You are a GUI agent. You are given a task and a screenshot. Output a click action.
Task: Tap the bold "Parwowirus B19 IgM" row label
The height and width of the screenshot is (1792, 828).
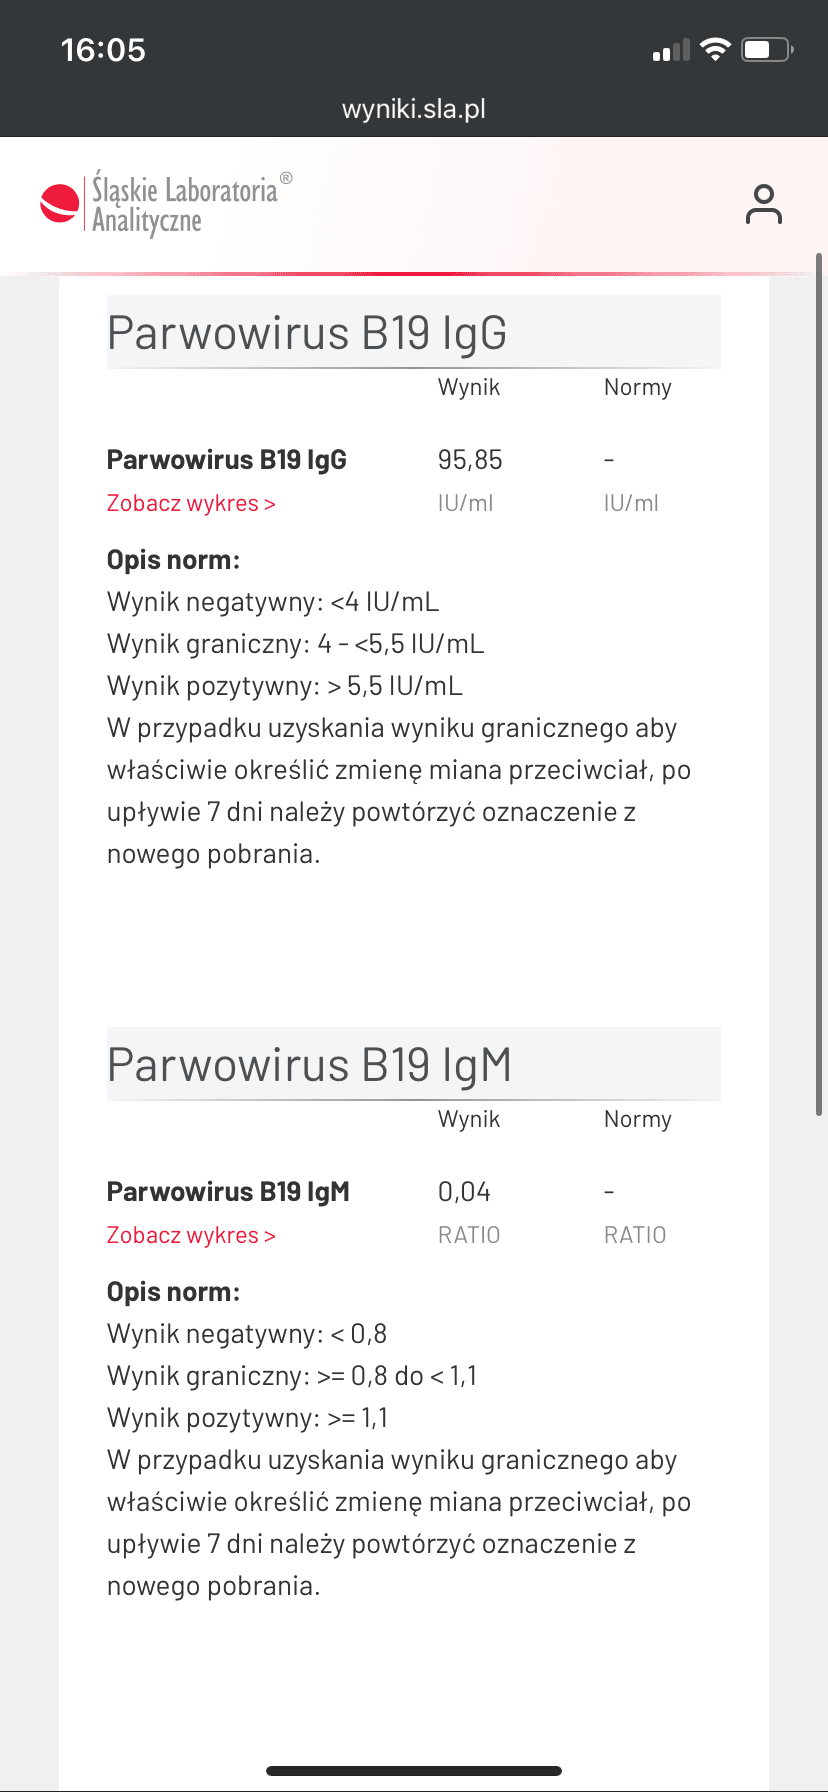[x=228, y=1192]
